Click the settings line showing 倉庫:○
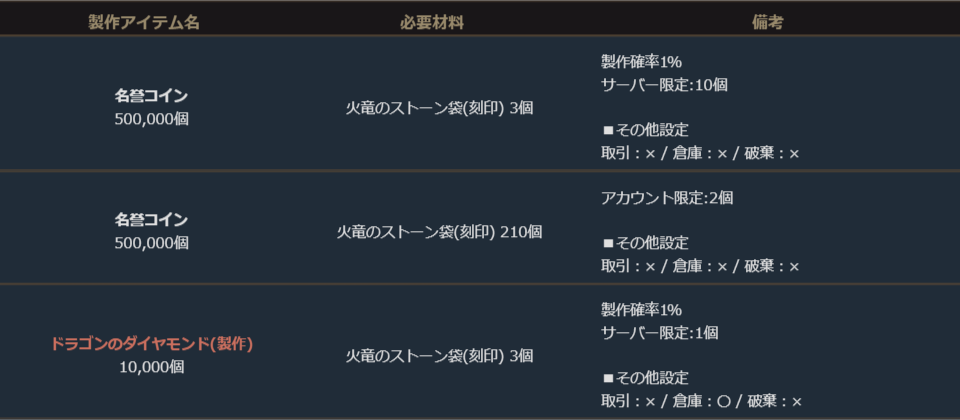Viewport: 960px width, 420px height. [x=702, y=401]
